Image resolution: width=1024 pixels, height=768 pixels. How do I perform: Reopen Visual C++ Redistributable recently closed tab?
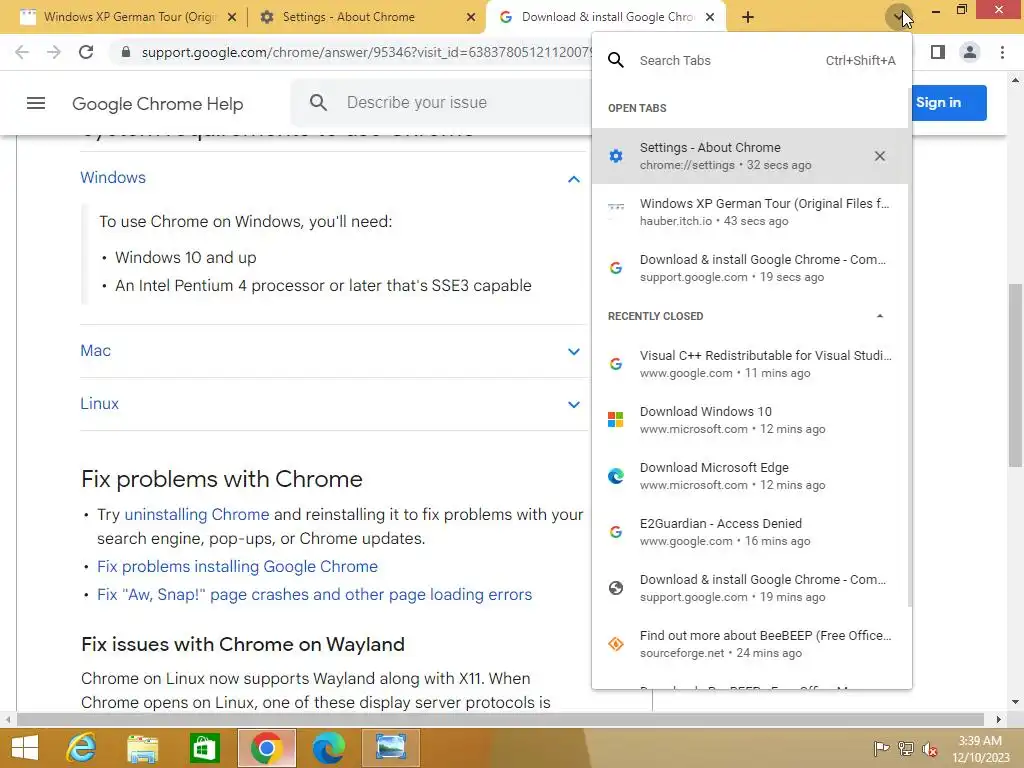click(750, 364)
